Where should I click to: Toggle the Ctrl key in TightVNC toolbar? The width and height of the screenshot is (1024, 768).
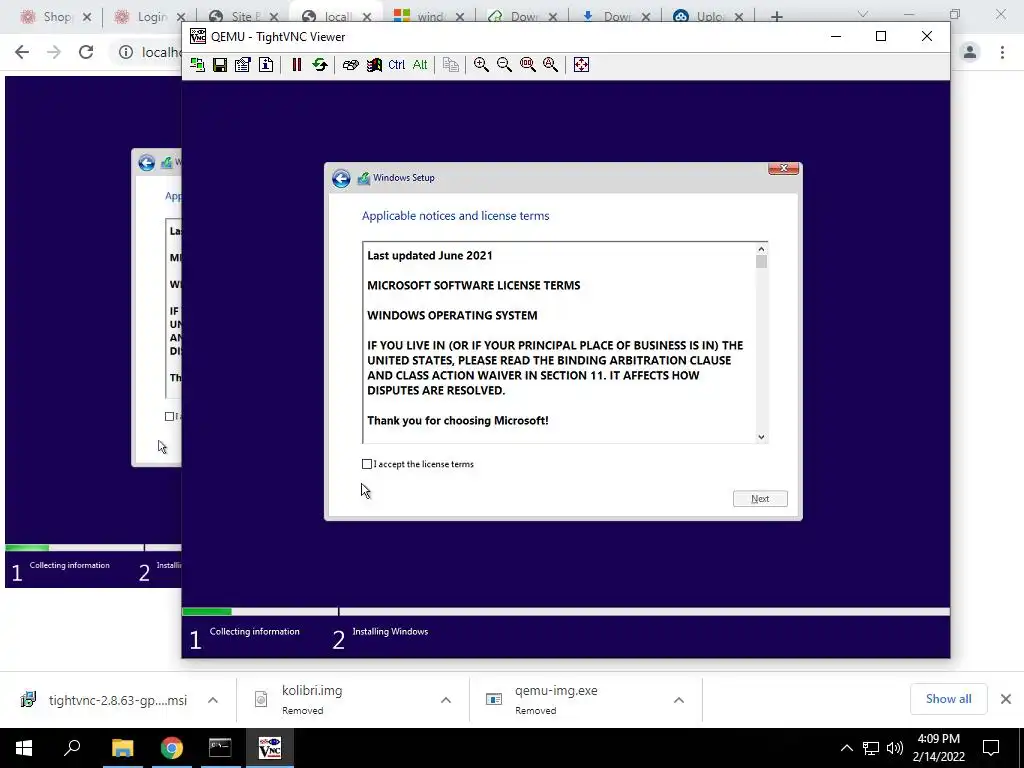396,65
